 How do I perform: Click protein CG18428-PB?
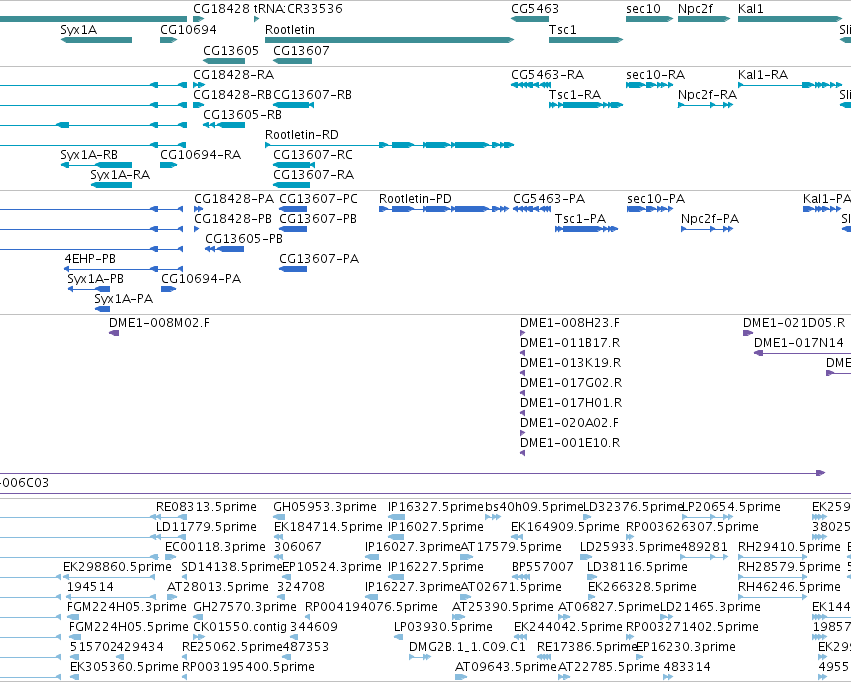(233, 219)
